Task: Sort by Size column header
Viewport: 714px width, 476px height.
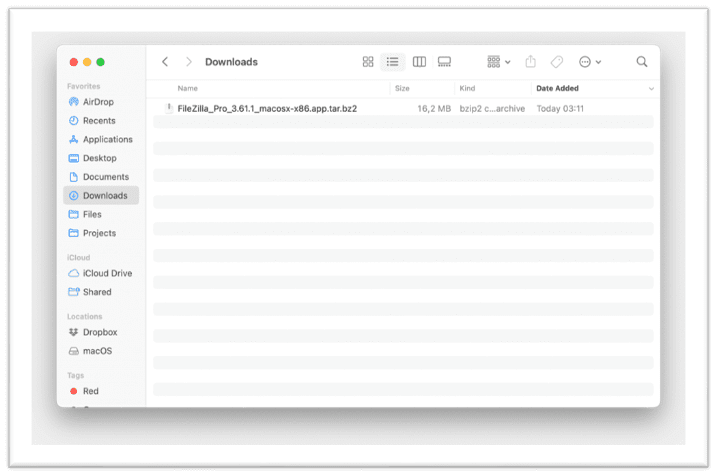Action: (x=402, y=88)
